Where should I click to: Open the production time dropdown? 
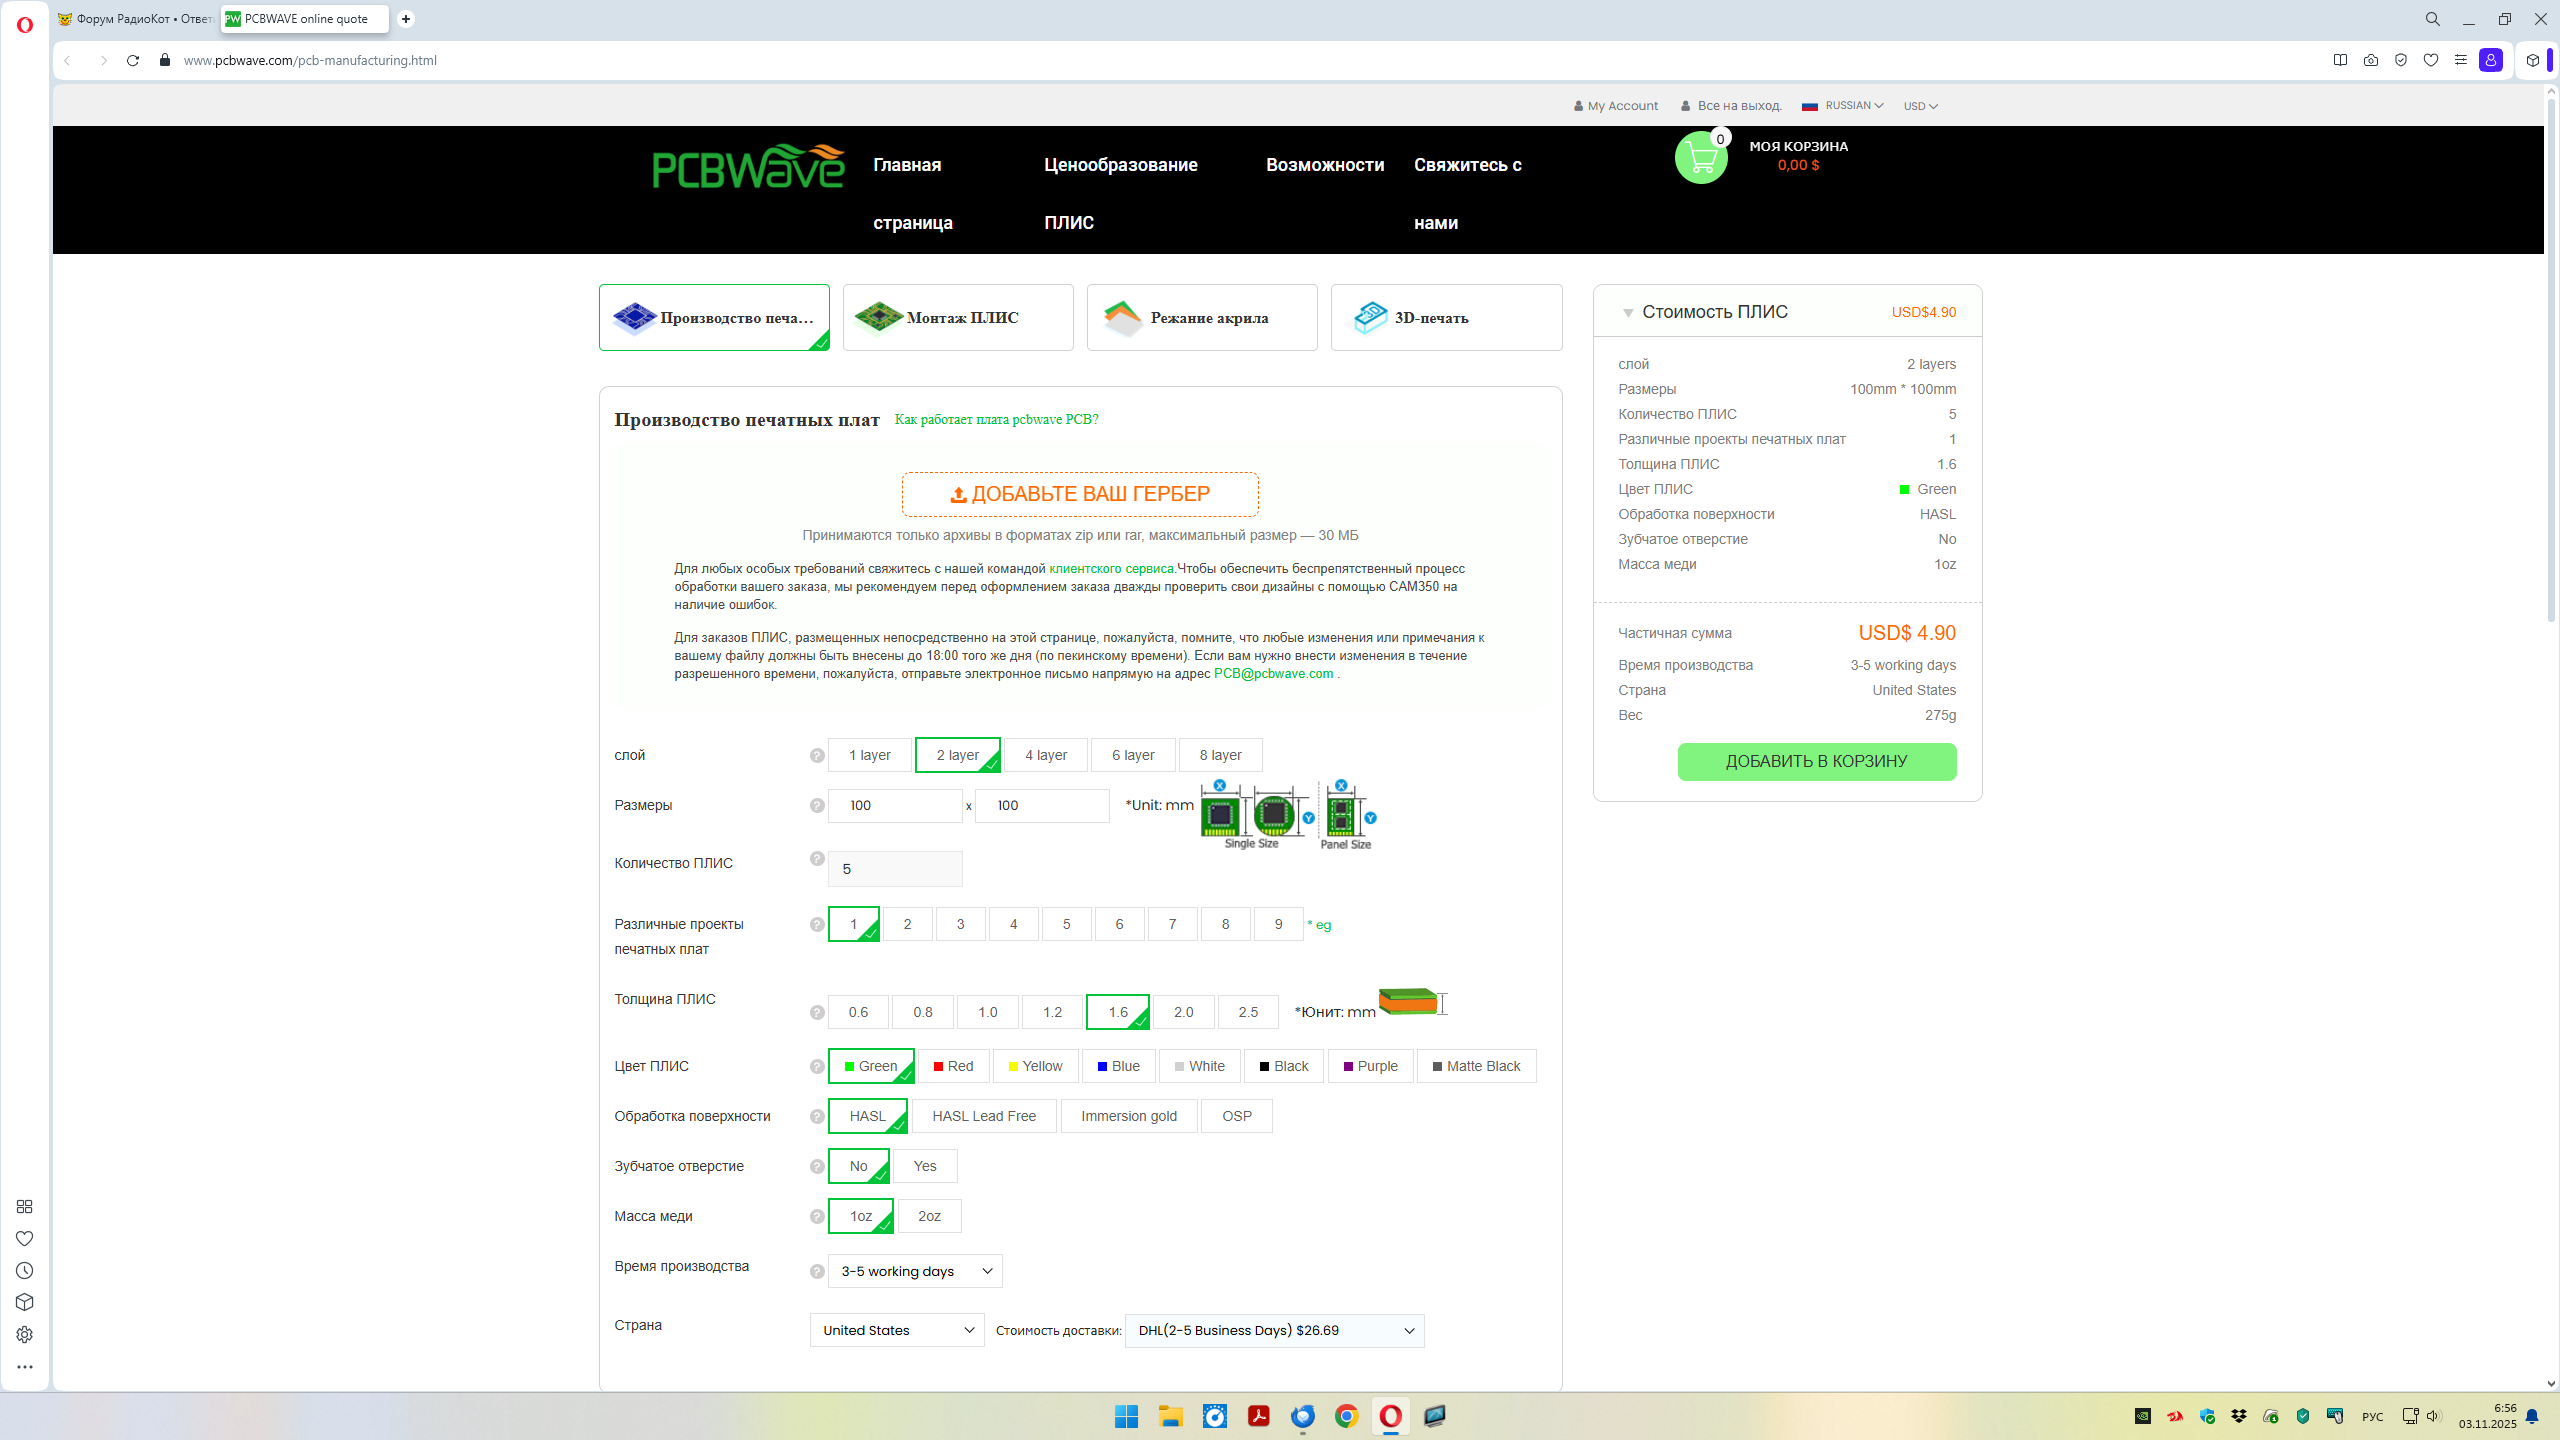915,1271
